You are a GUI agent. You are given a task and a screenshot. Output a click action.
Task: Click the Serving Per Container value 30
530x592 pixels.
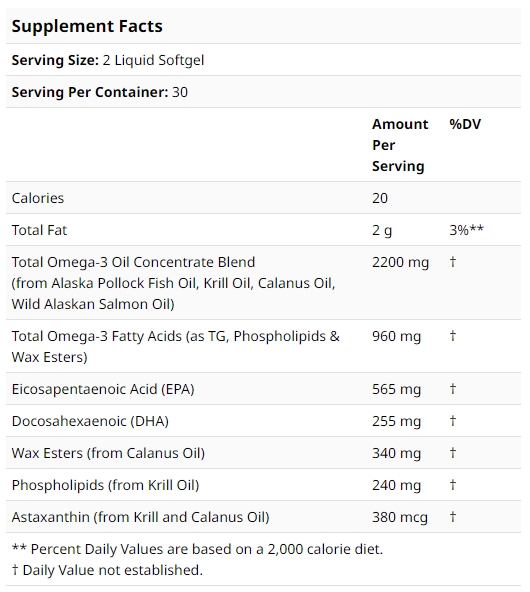pyautogui.click(x=180, y=92)
